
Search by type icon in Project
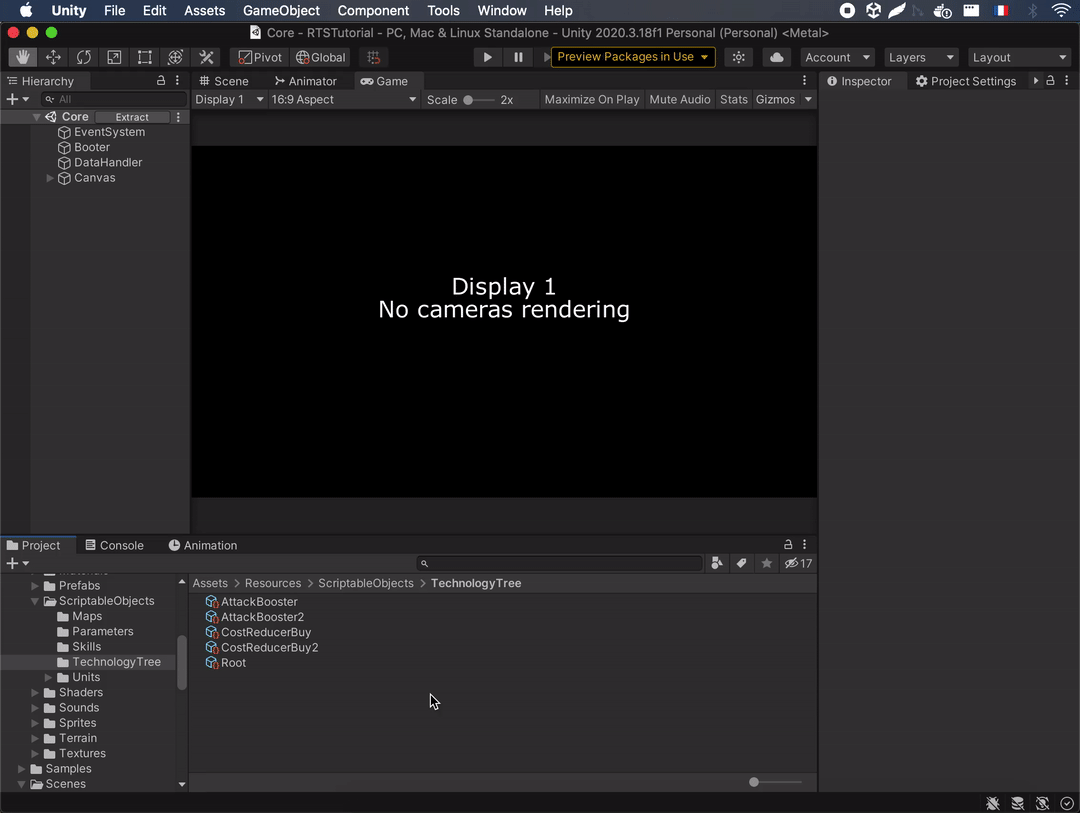click(717, 563)
